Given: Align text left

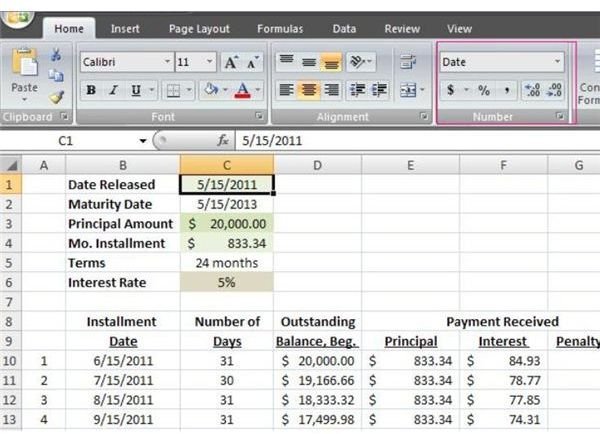Looking at the screenshot, I should (286, 90).
